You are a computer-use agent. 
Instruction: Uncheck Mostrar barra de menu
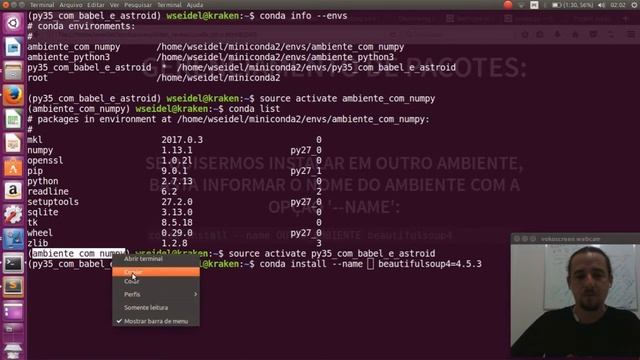pyautogui.click(x=156, y=321)
